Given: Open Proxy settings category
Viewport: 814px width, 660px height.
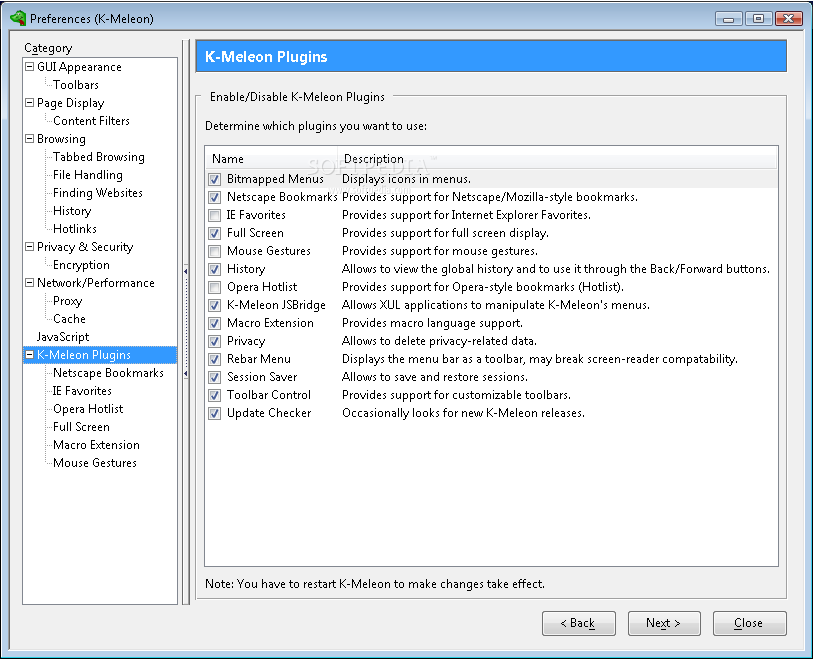Looking at the screenshot, I should 67,301.
